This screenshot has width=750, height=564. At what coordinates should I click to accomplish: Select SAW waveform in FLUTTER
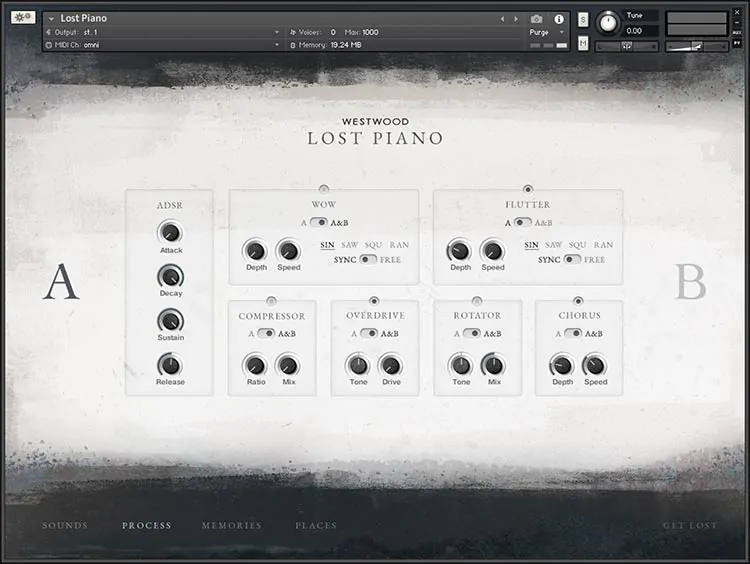(x=553, y=245)
